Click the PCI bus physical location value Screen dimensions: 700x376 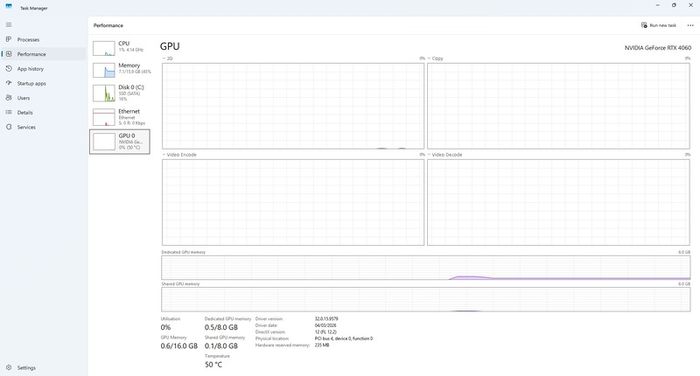tap(344, 338)
